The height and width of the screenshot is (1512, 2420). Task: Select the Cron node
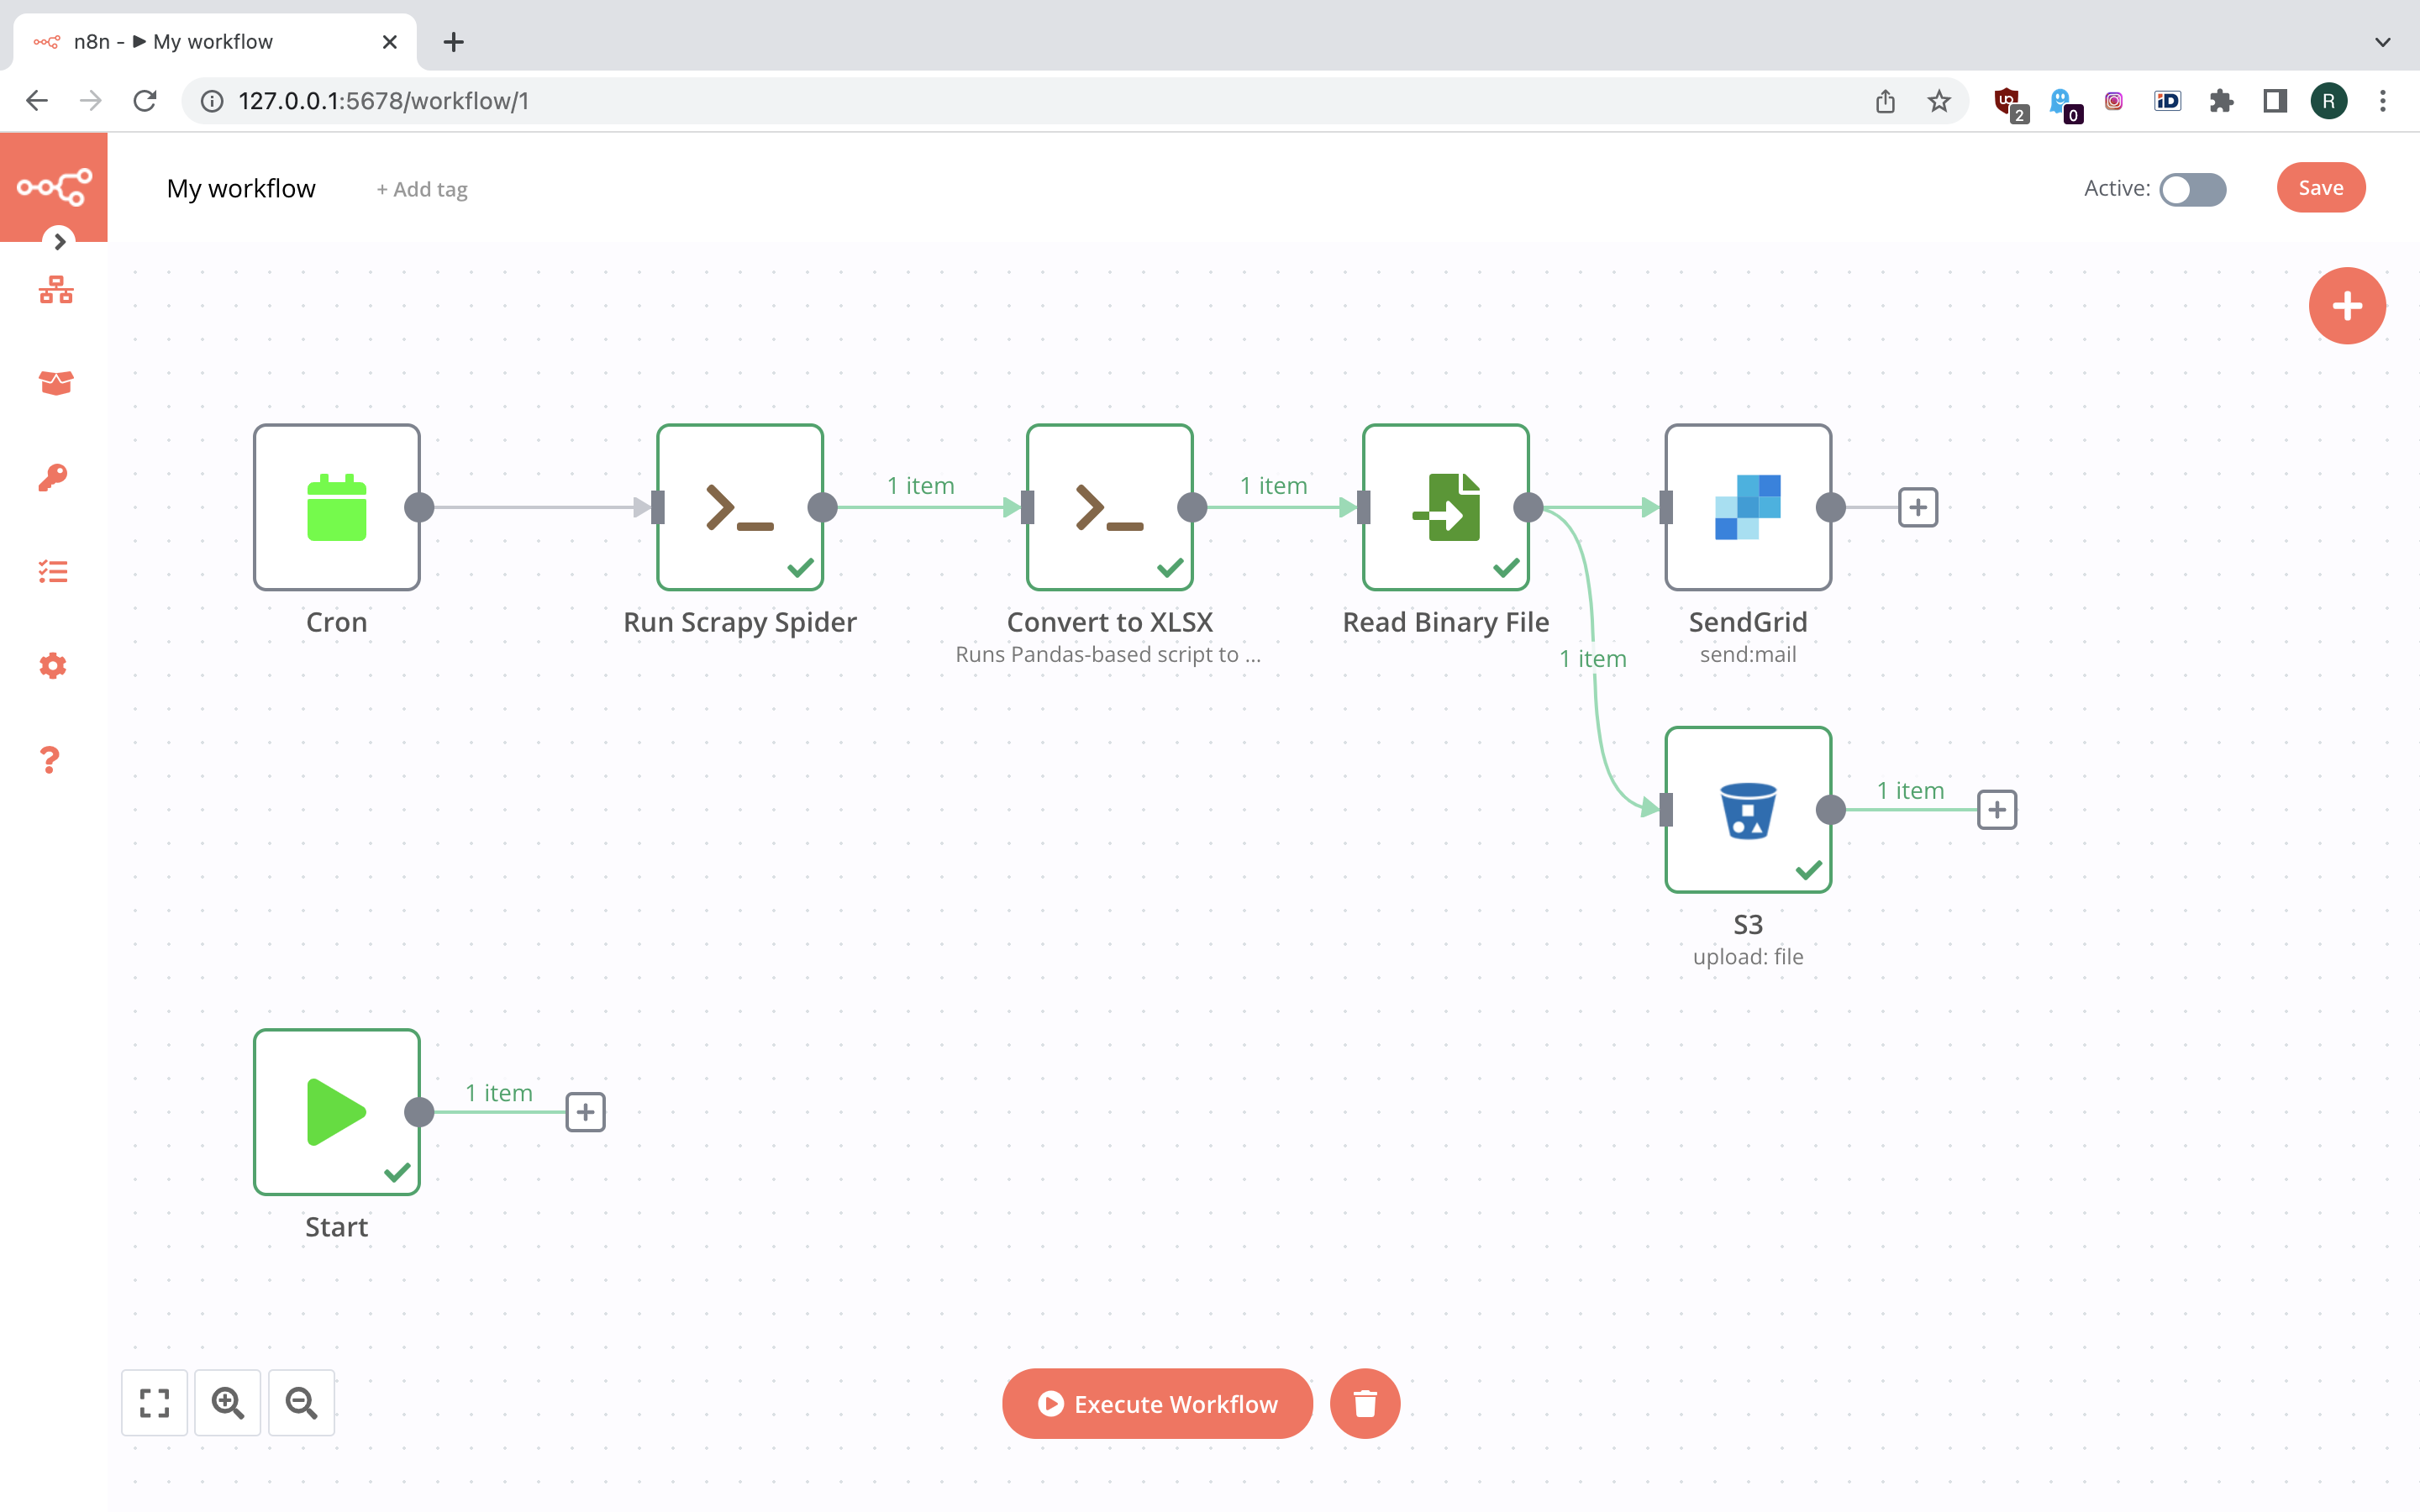pos(337,507)
